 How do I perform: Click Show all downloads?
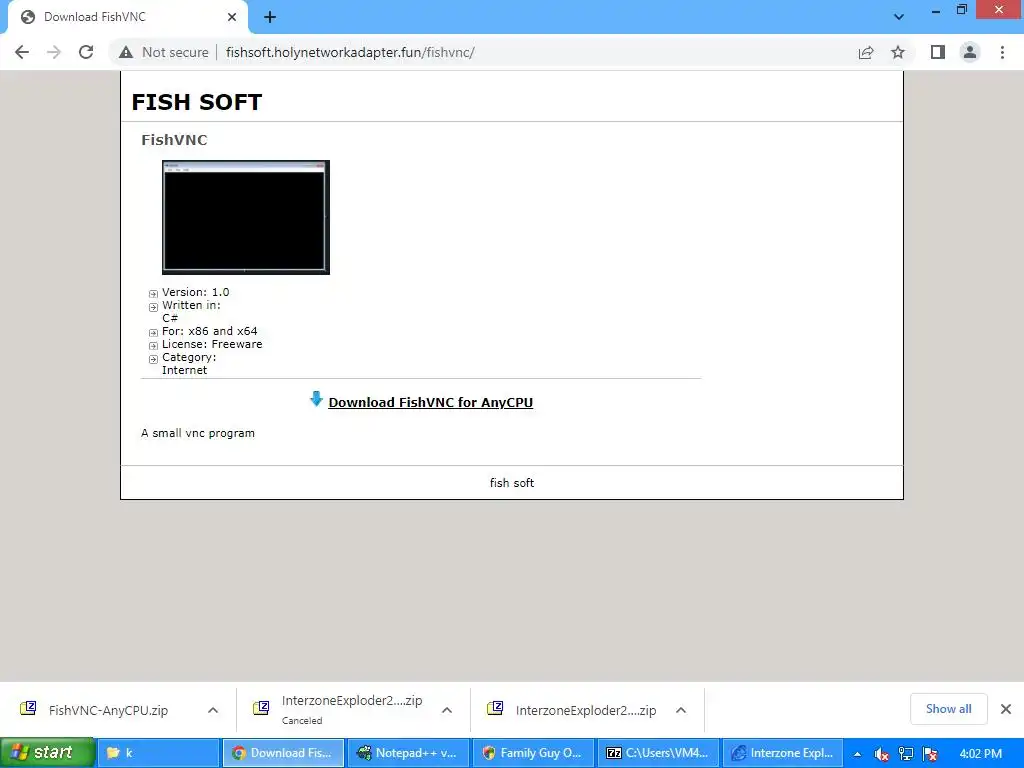click(948, 709)
